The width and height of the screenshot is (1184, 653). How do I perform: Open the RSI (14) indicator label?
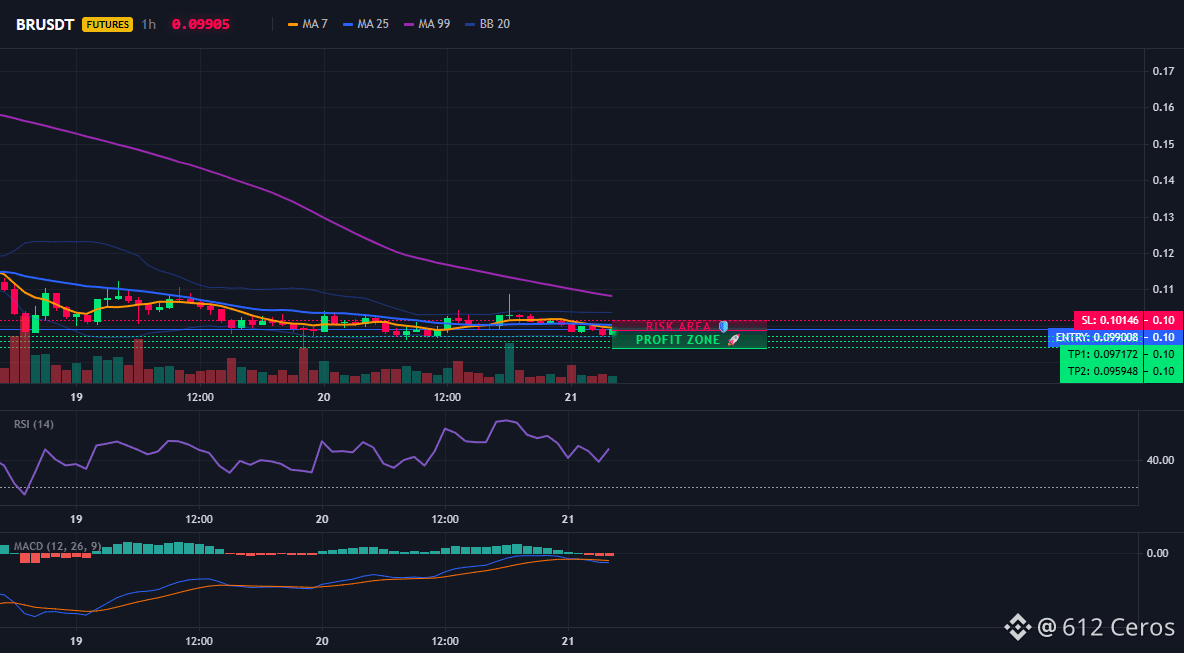34,424
